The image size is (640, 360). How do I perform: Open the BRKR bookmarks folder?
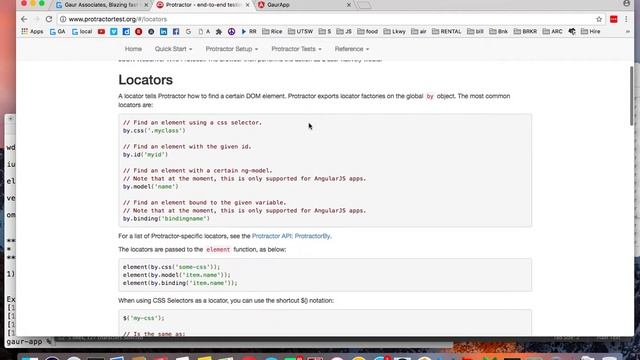click(526, 31)
